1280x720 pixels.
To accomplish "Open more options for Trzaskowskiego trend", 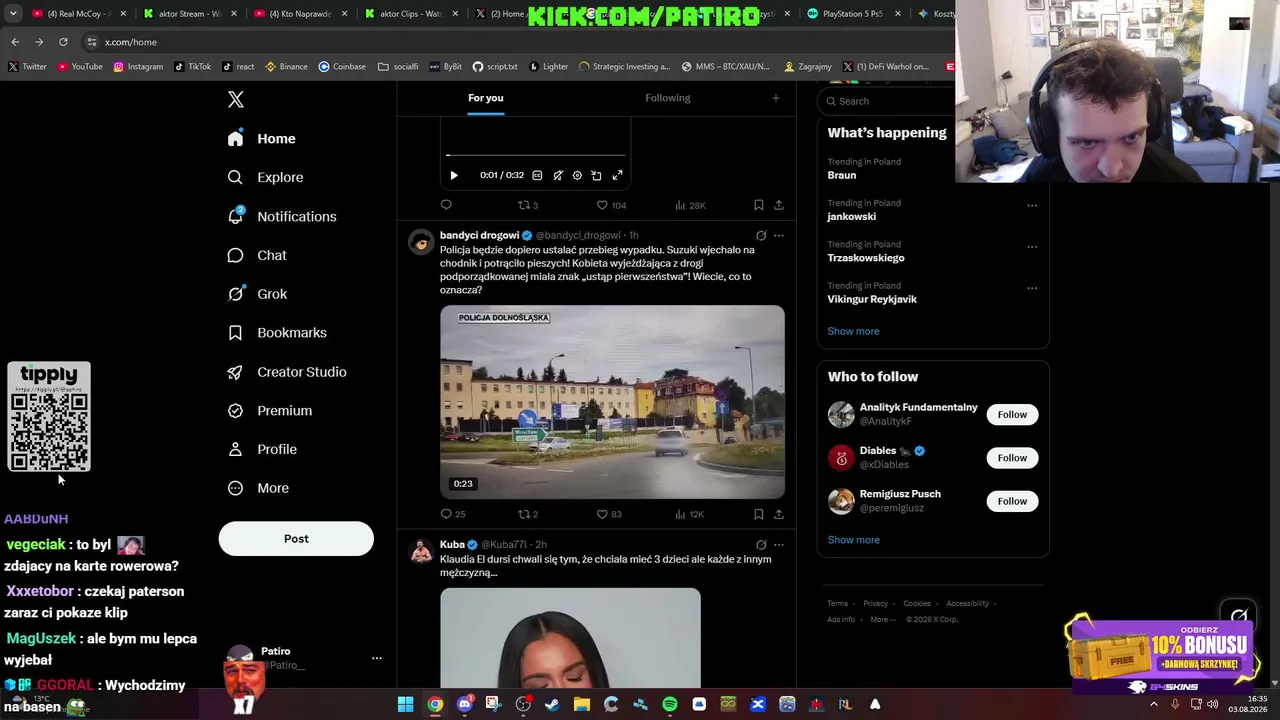I will click(1032, 247).
